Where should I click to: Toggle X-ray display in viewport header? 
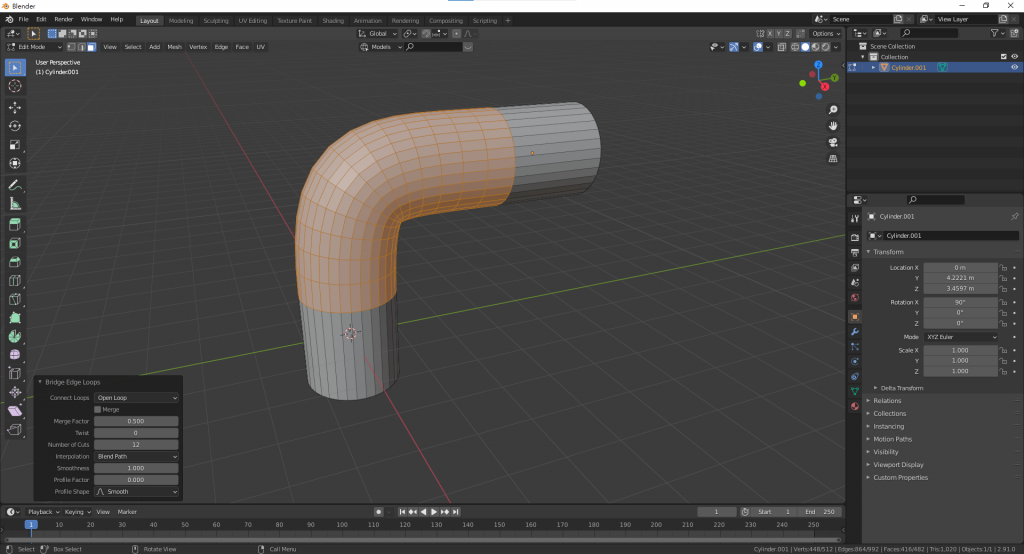point(782,47)
